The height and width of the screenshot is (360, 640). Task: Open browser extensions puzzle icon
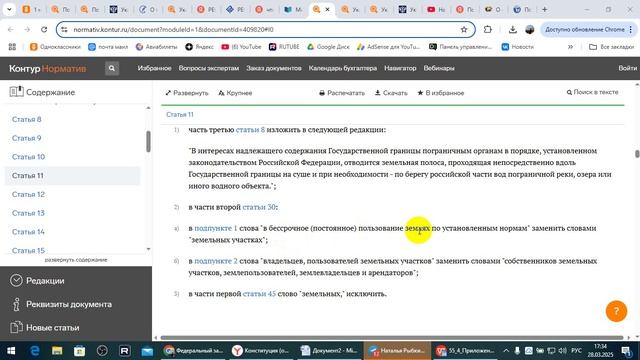(487, 29)
